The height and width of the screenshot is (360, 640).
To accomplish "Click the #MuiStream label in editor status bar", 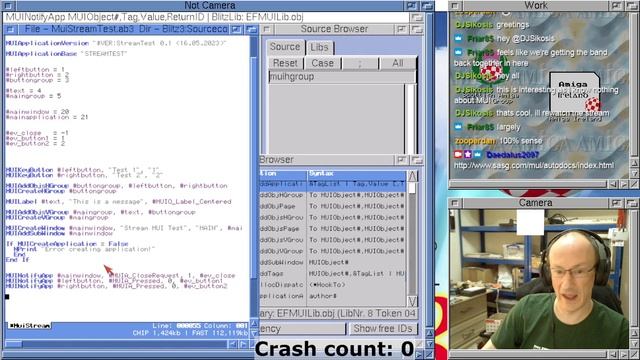I will click(x=29, y=326).
